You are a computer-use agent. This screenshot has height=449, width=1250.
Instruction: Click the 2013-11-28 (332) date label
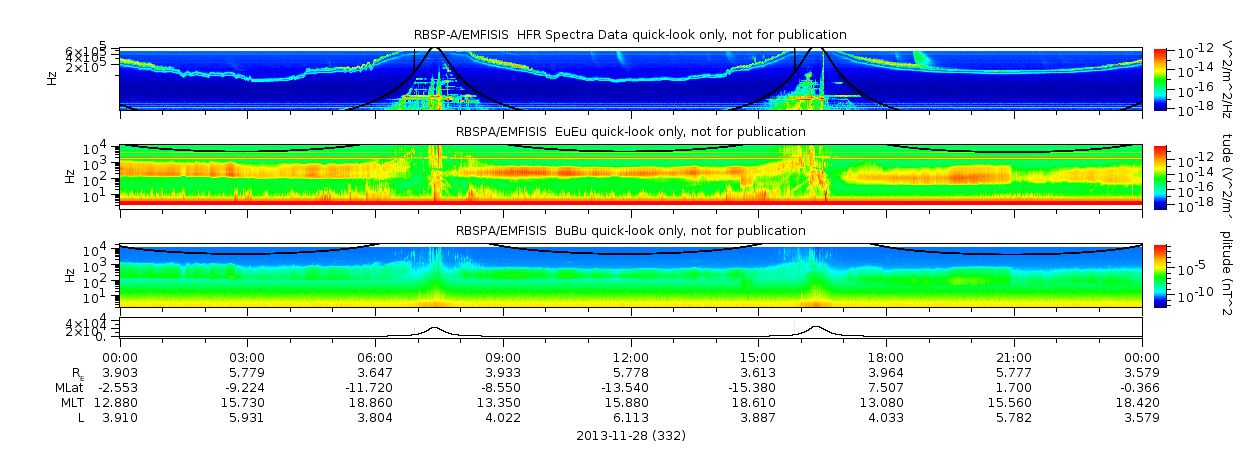pyautogui.click(x=631, y=436)
